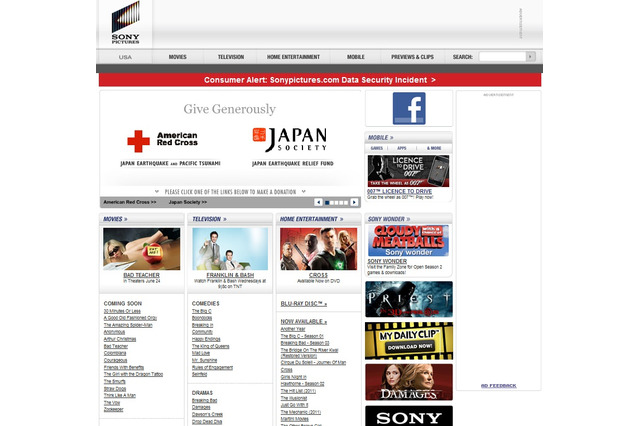Screen dimensions: 640x426
Task: Select the Apps tab in Mobile panel
Action: click(402, 148)
